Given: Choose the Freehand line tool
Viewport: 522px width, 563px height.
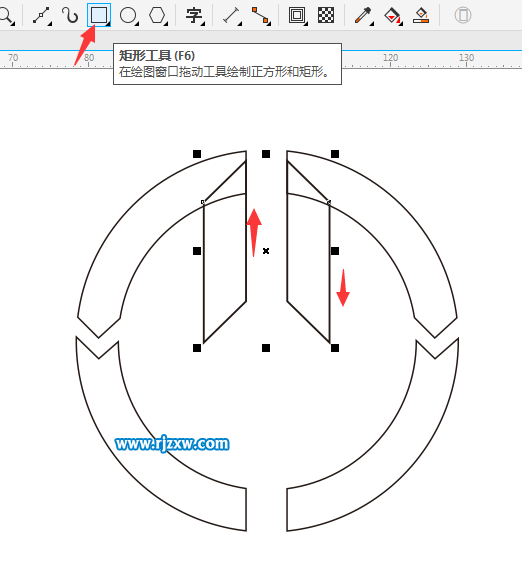Looking at the screenshot, I should [x=41, y=16].
